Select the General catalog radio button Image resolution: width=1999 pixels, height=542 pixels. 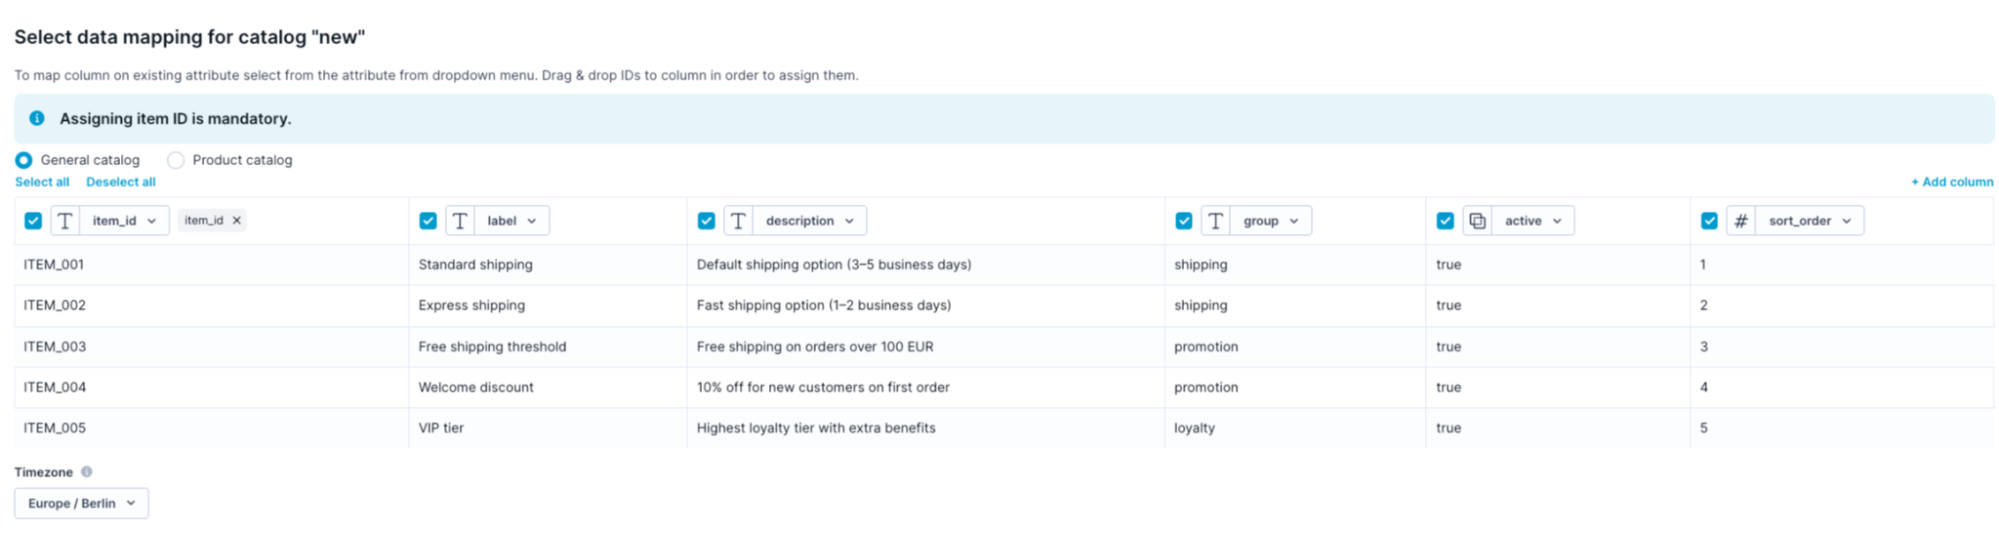[23, 160]
